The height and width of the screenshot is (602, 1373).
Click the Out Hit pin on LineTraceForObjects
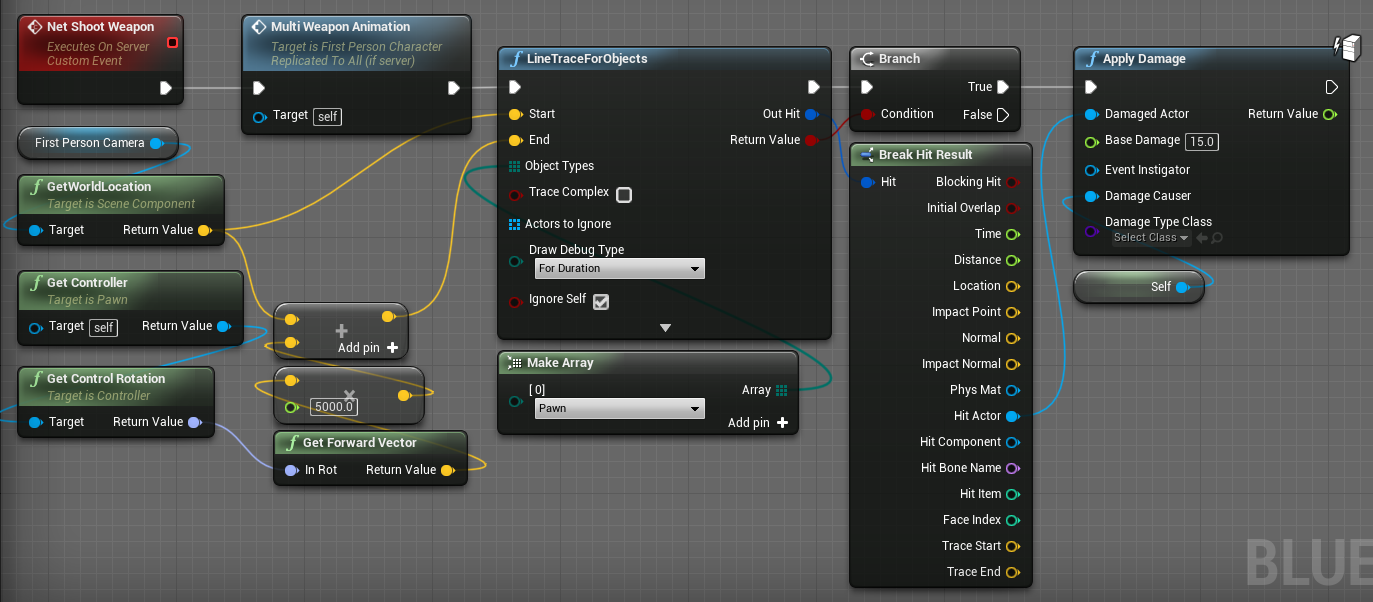810,113
